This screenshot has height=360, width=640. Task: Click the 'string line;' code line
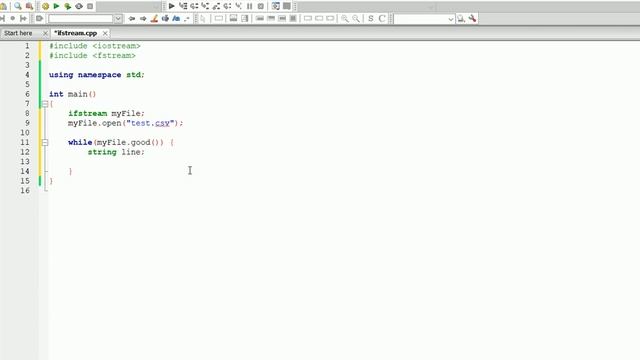click(116, 152)
